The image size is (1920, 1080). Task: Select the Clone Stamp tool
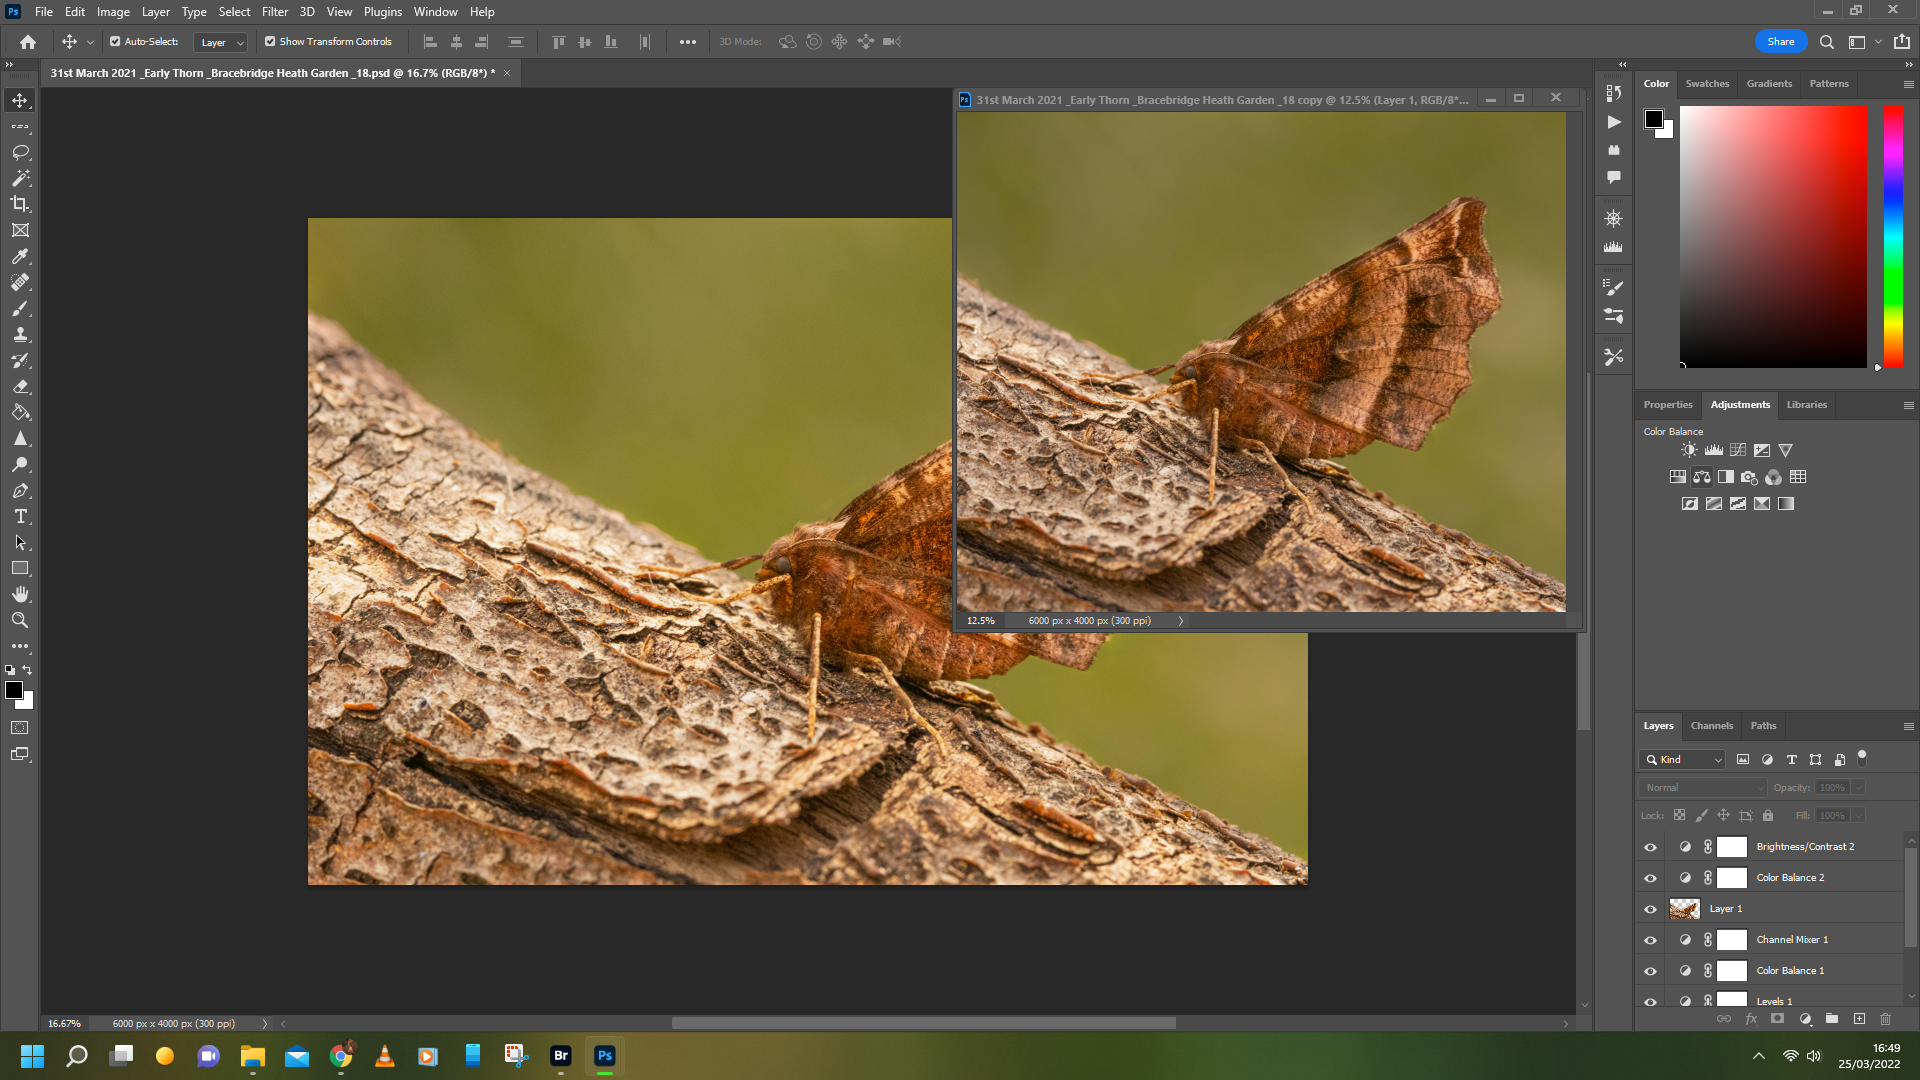[x=20, y=334]
